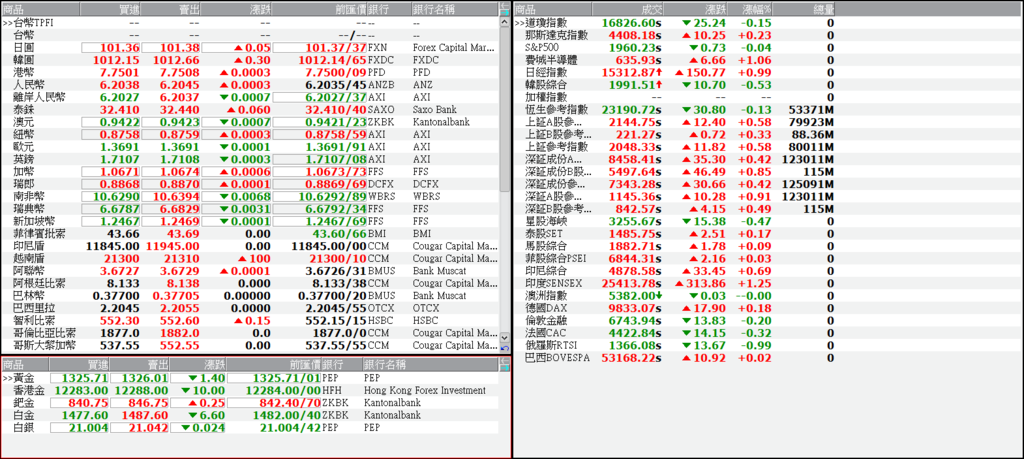Select the 港幣 currency row
This screenshot has height=459, width=1024.
(249, 72)
